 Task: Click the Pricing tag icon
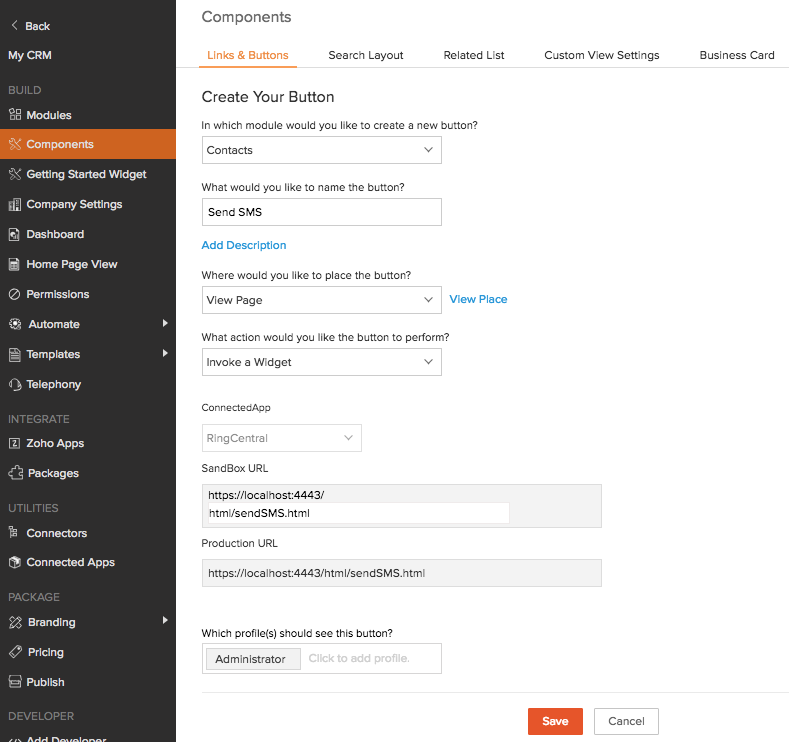(x=15, y=652)
